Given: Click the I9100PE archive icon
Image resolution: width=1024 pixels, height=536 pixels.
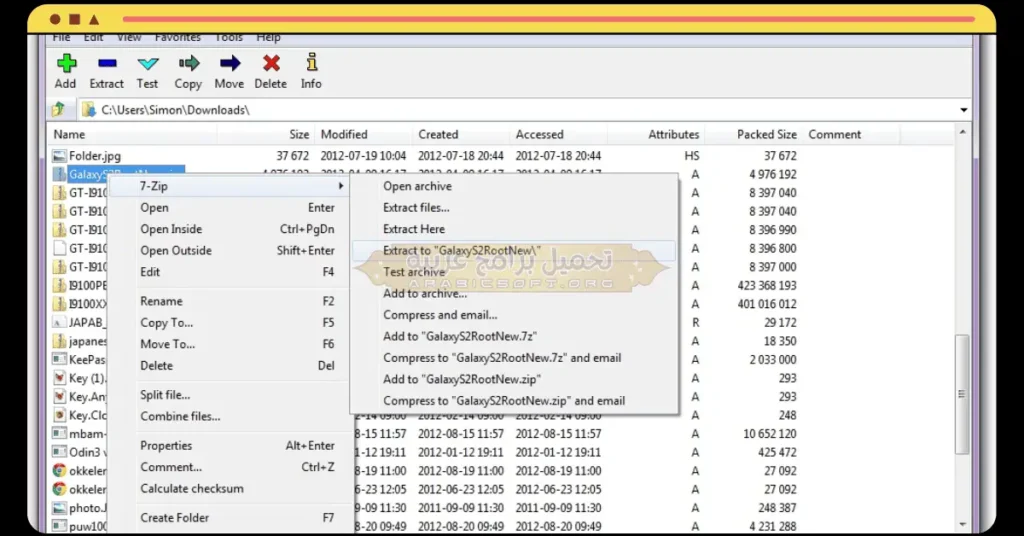Looking at the screenshot, I should coord(59,285).
